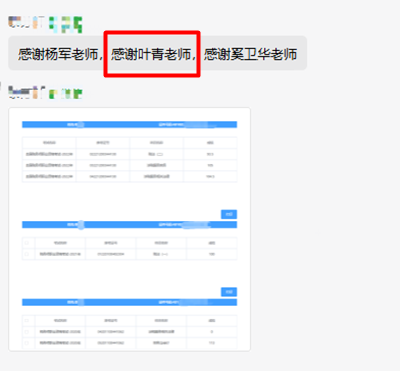Open the shared score table image message
This screenshot has width=400, height=371.
pyautogui.click(x=129, y=229)
